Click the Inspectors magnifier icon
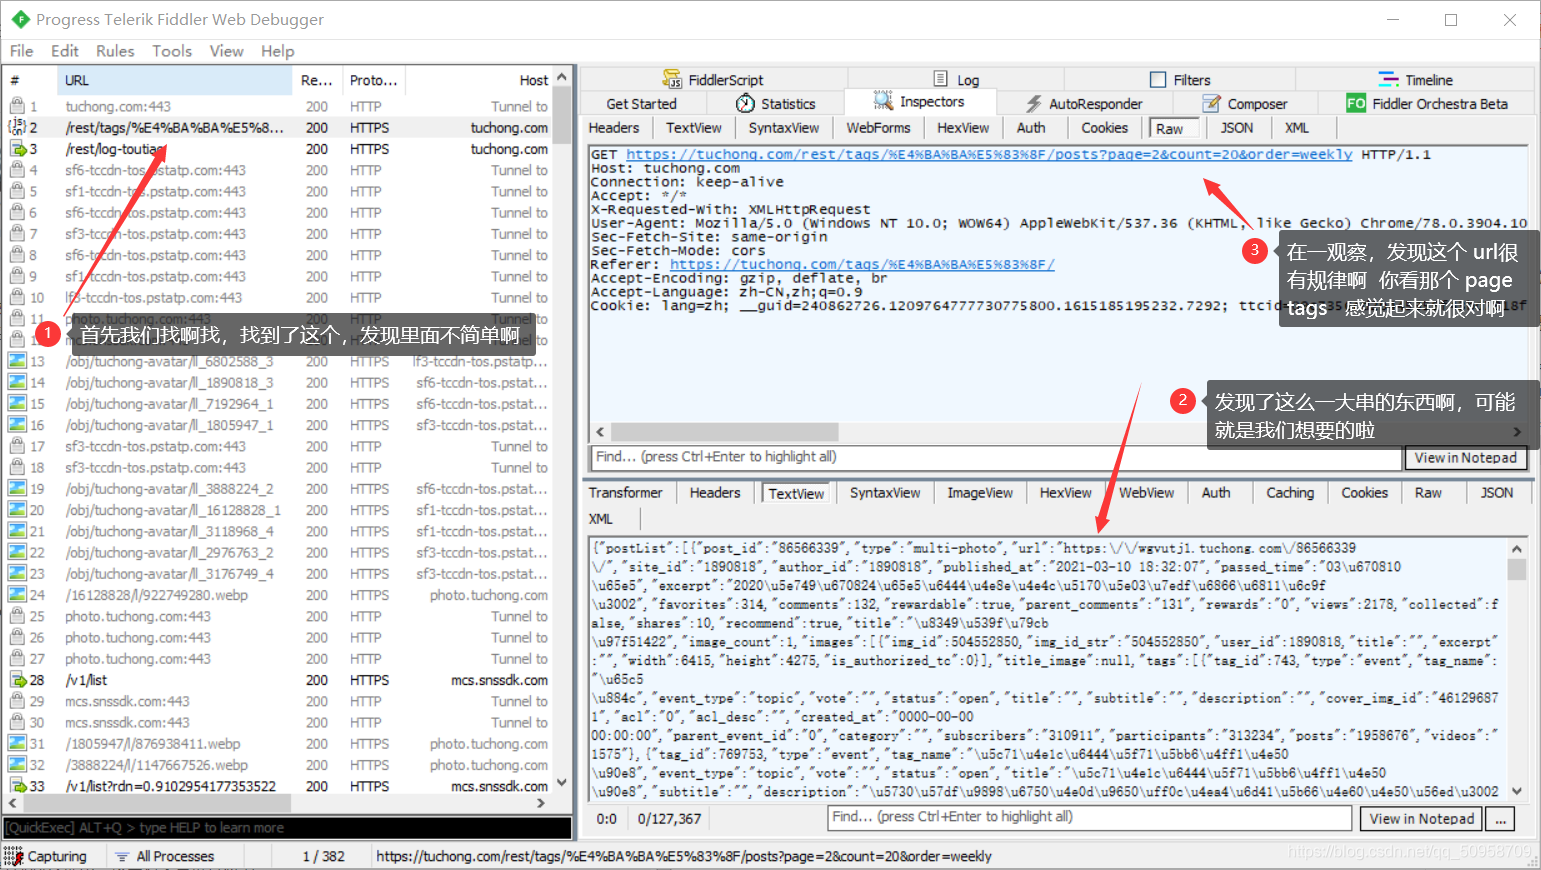1541x870 pixels. (x=883, y=101)
